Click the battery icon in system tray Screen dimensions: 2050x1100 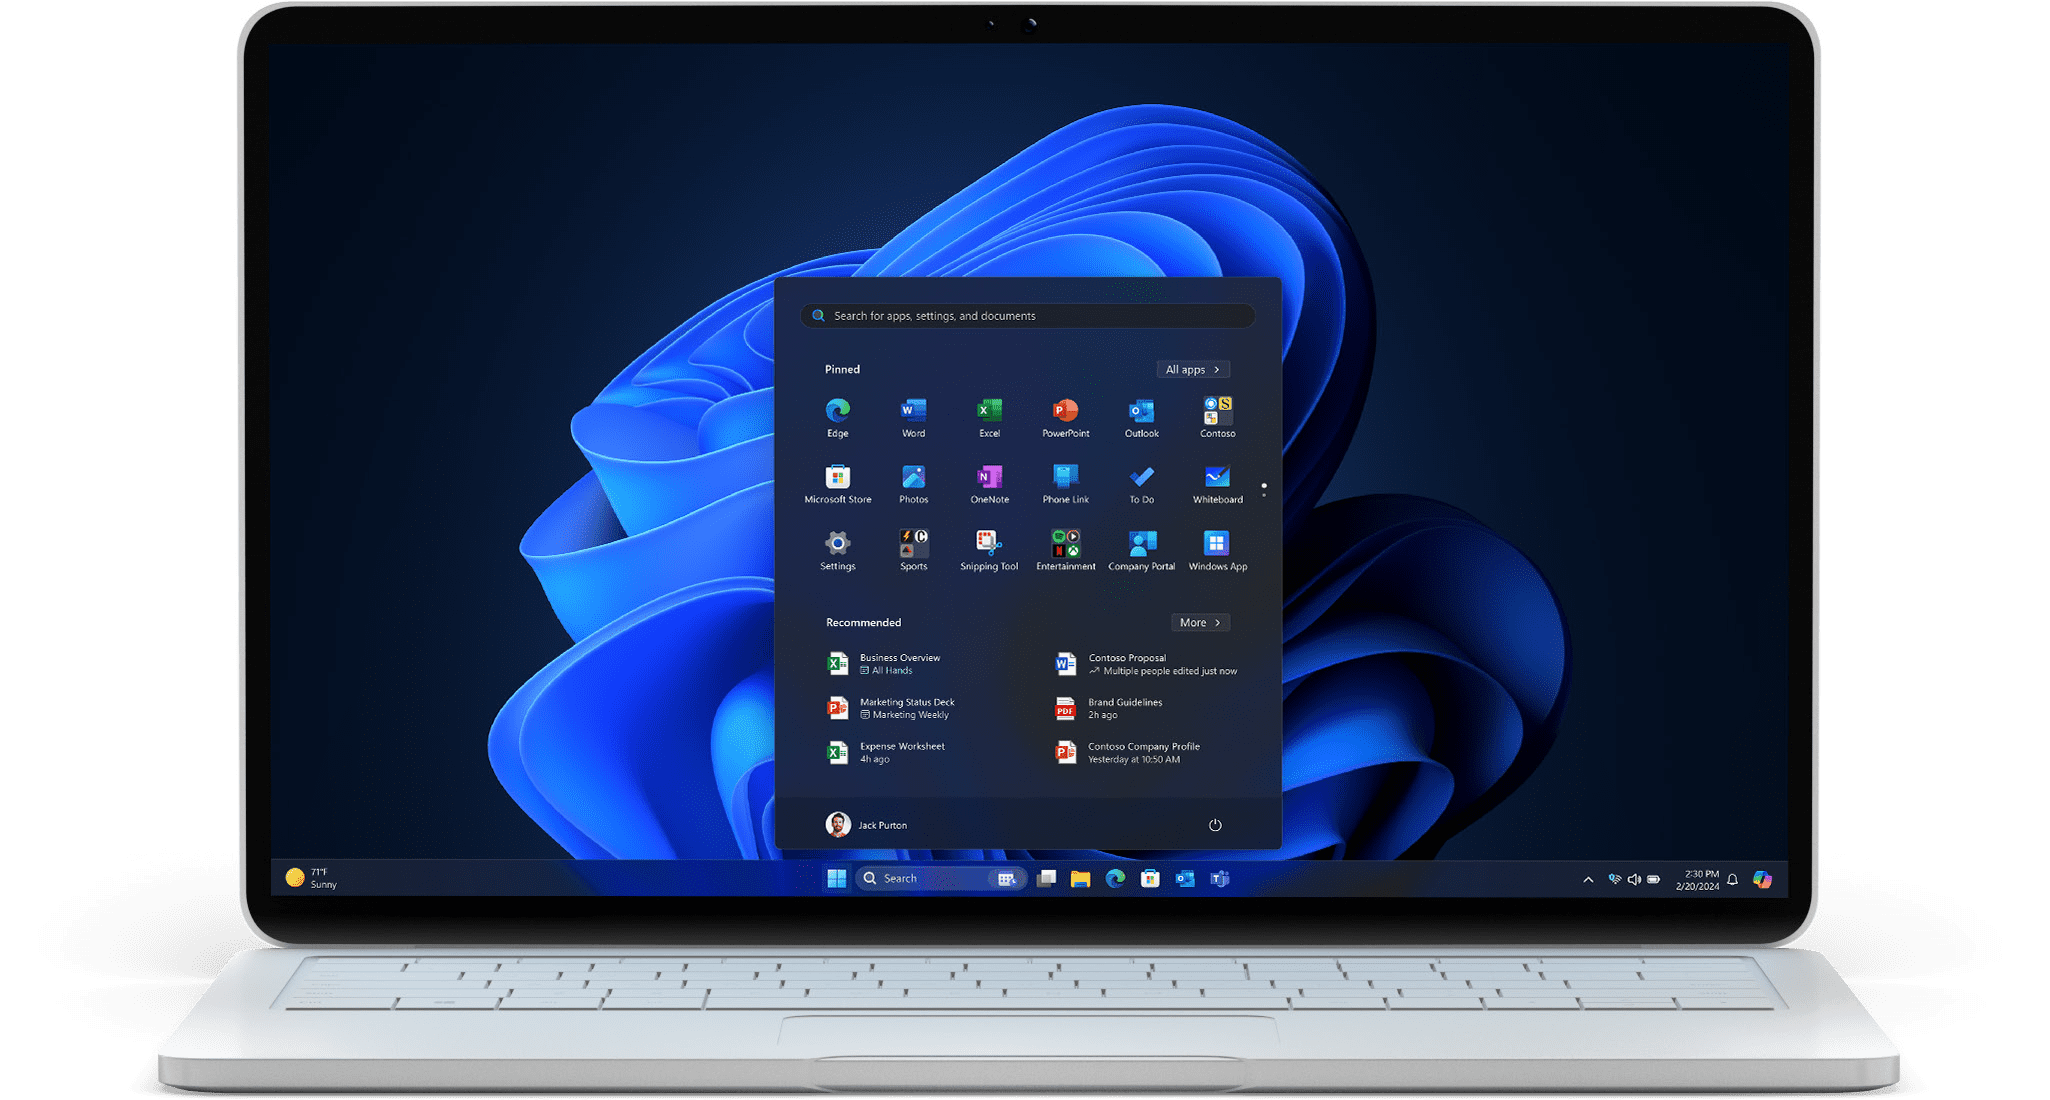pos(1654,879)
